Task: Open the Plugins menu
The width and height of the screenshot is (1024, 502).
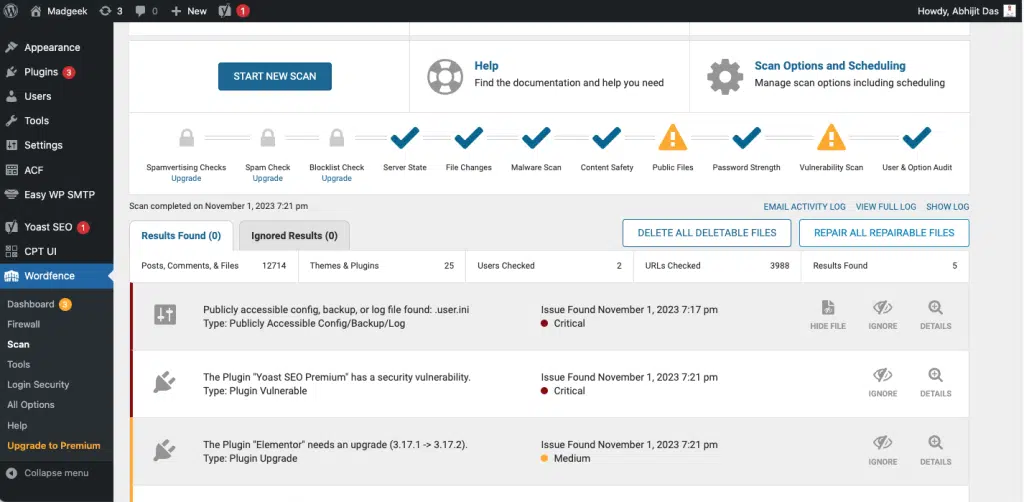Action: (x=41, y=72)
